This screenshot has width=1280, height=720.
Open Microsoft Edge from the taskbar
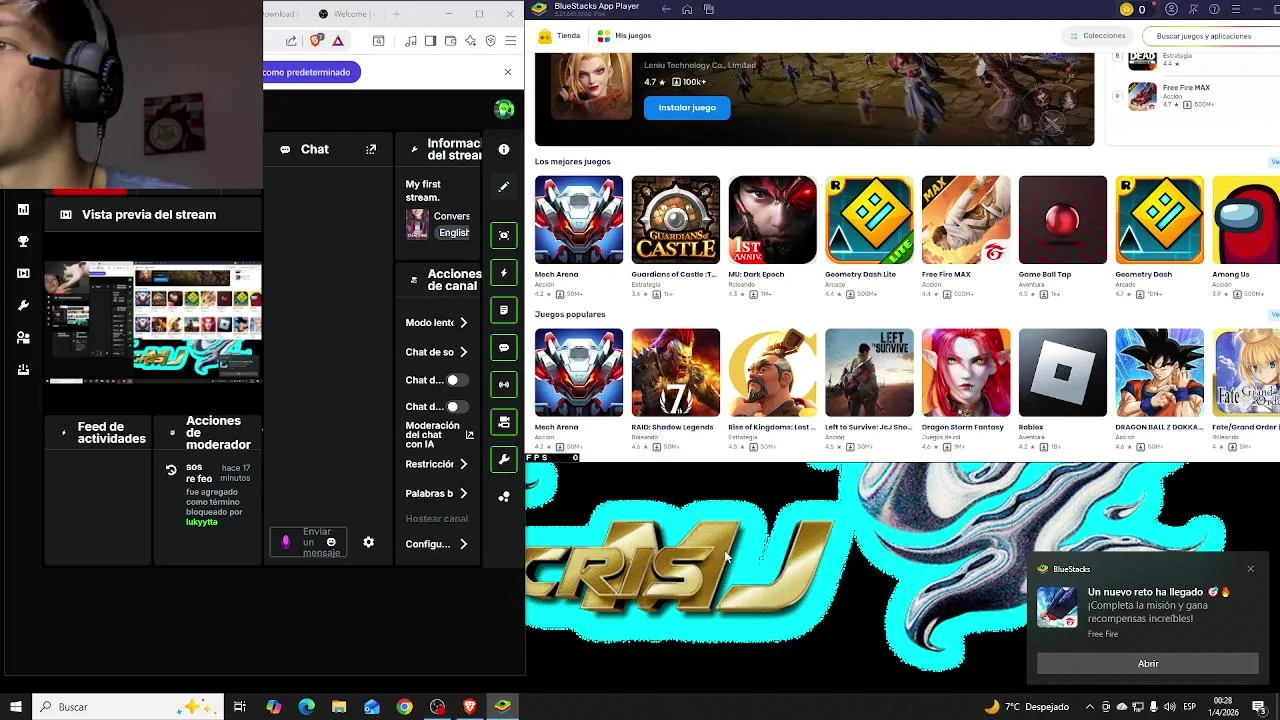[x=306, y=707]
